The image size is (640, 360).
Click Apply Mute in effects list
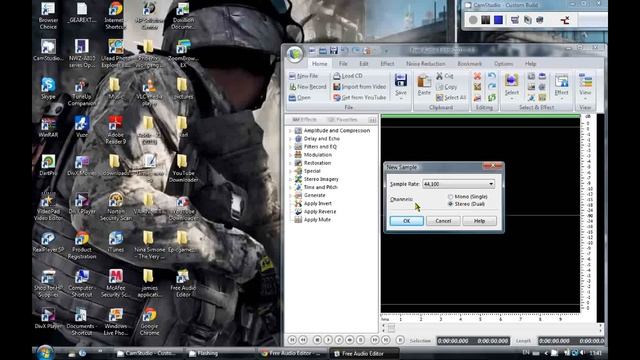pyautogui.click(x=317, y=220)
